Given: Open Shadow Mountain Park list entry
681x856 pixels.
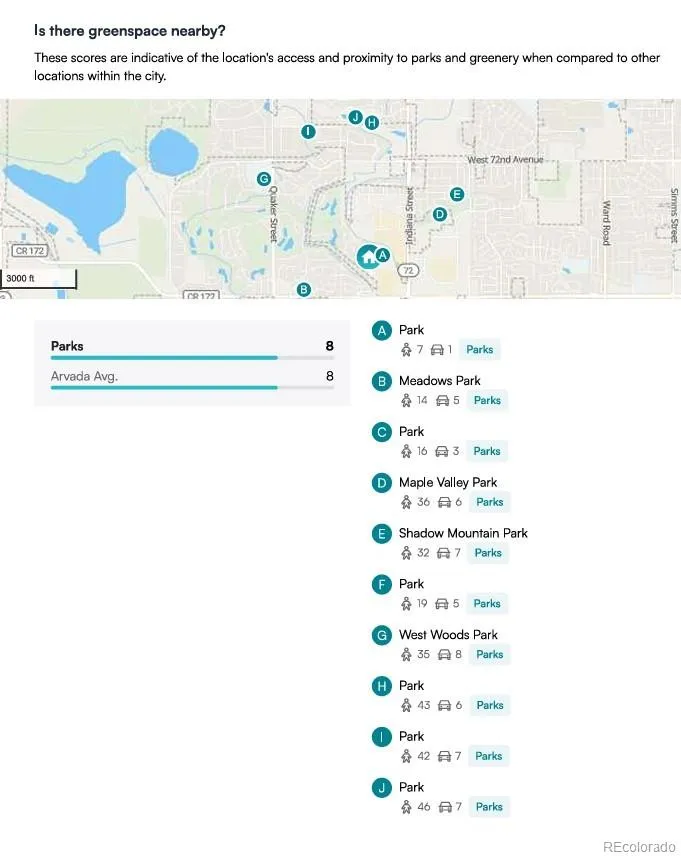Looking at the screenshot, I should tap(463, 533).
